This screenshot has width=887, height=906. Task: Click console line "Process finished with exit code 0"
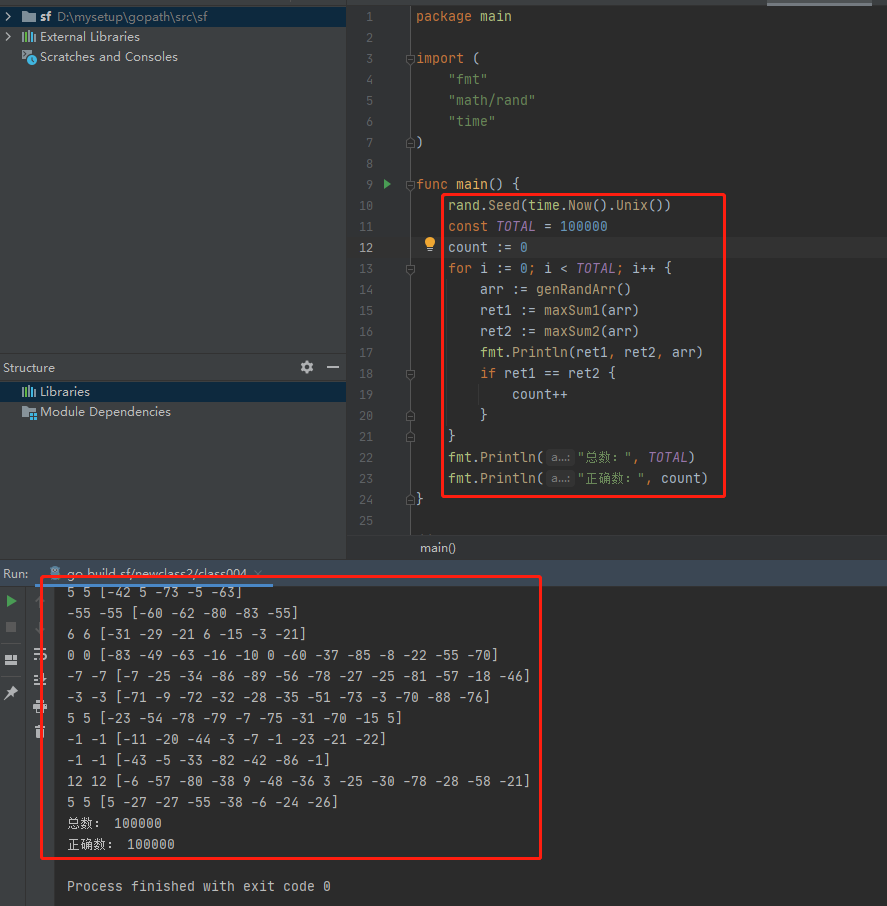[199, 886]
